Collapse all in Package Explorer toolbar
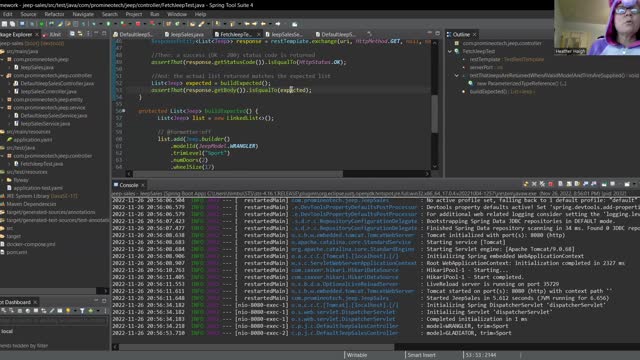The width and height of the screenshot is (640, 360). point(72,34)
